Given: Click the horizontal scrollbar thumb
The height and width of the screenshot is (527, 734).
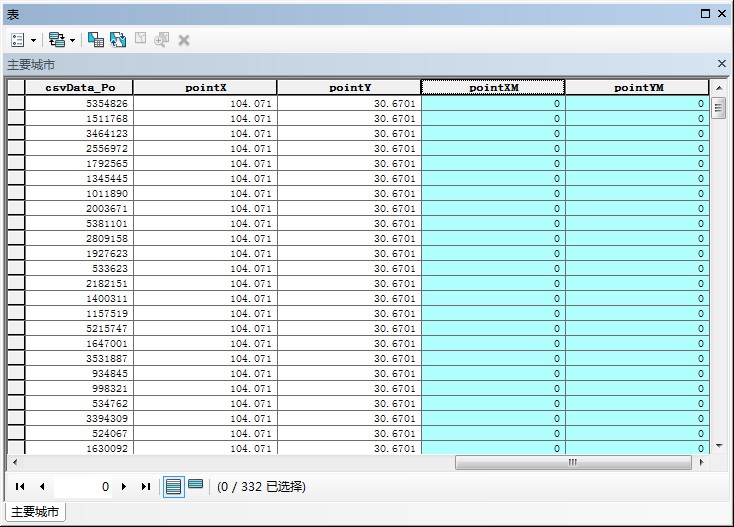Looking at the screenshot, I should point(572,463).
